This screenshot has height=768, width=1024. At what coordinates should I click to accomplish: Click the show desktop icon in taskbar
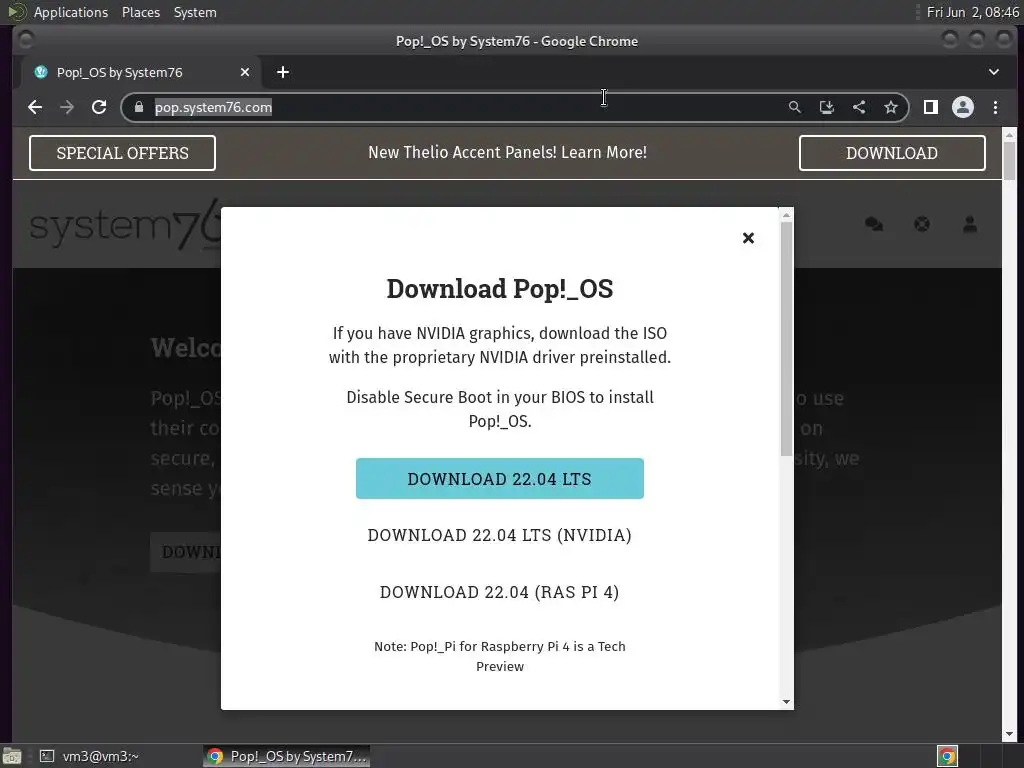12,756
